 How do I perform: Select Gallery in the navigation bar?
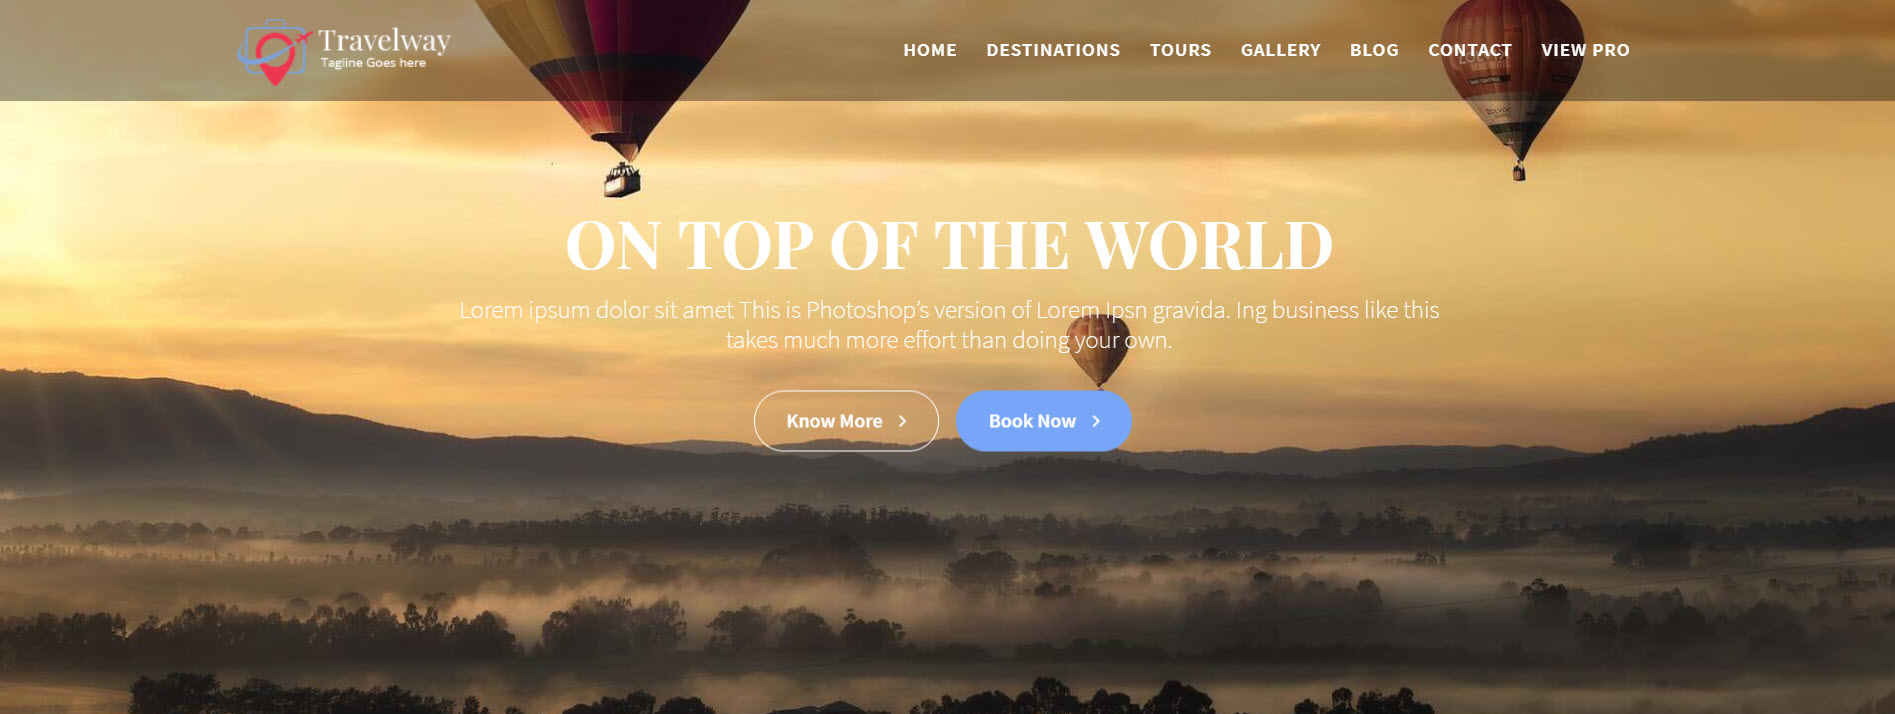tap(1280, 50)
